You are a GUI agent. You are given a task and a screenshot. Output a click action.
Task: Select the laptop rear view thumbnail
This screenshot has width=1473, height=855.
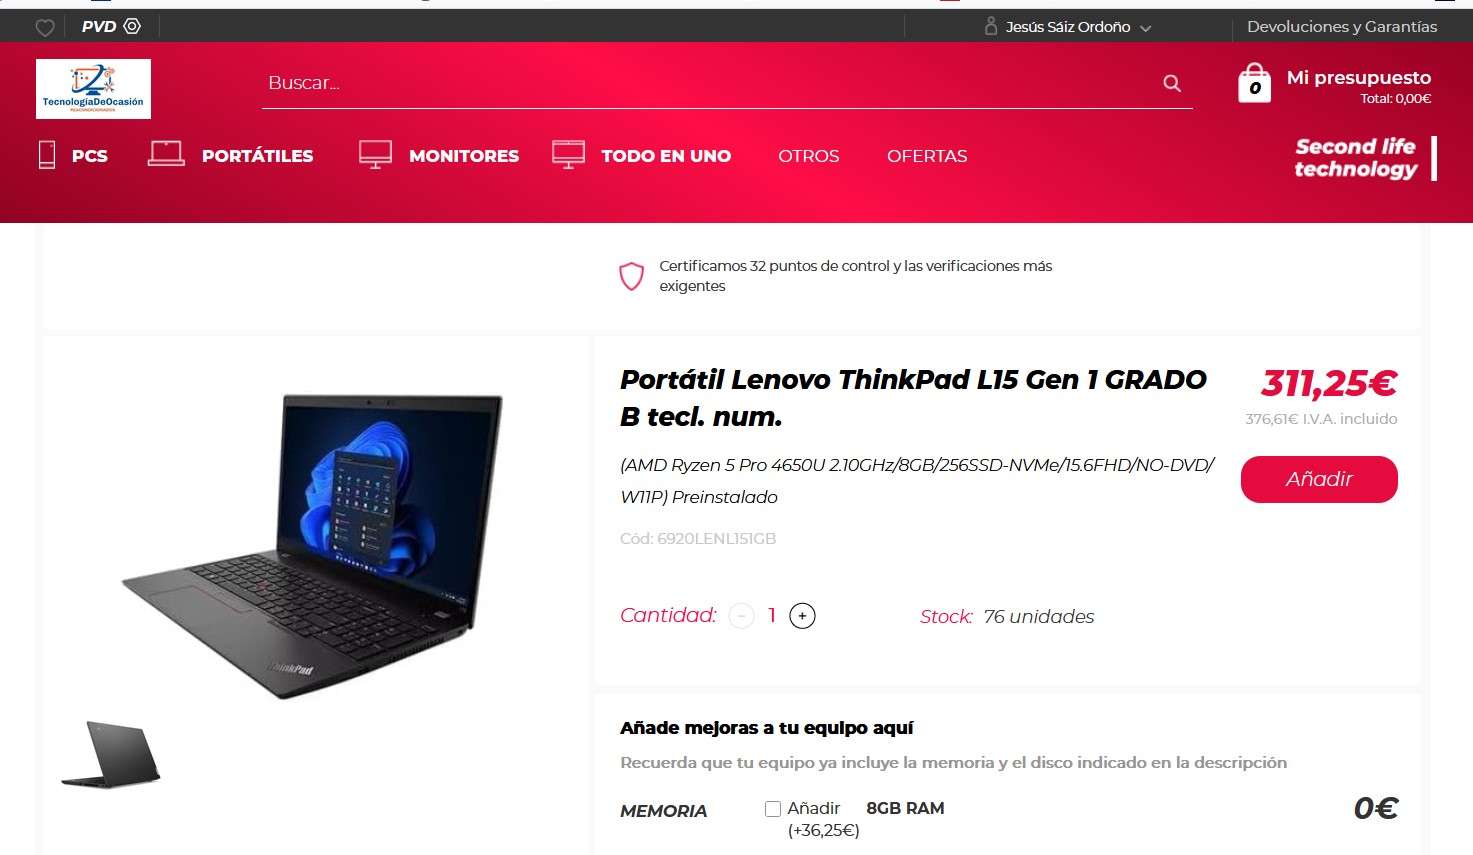coord(110,754)
